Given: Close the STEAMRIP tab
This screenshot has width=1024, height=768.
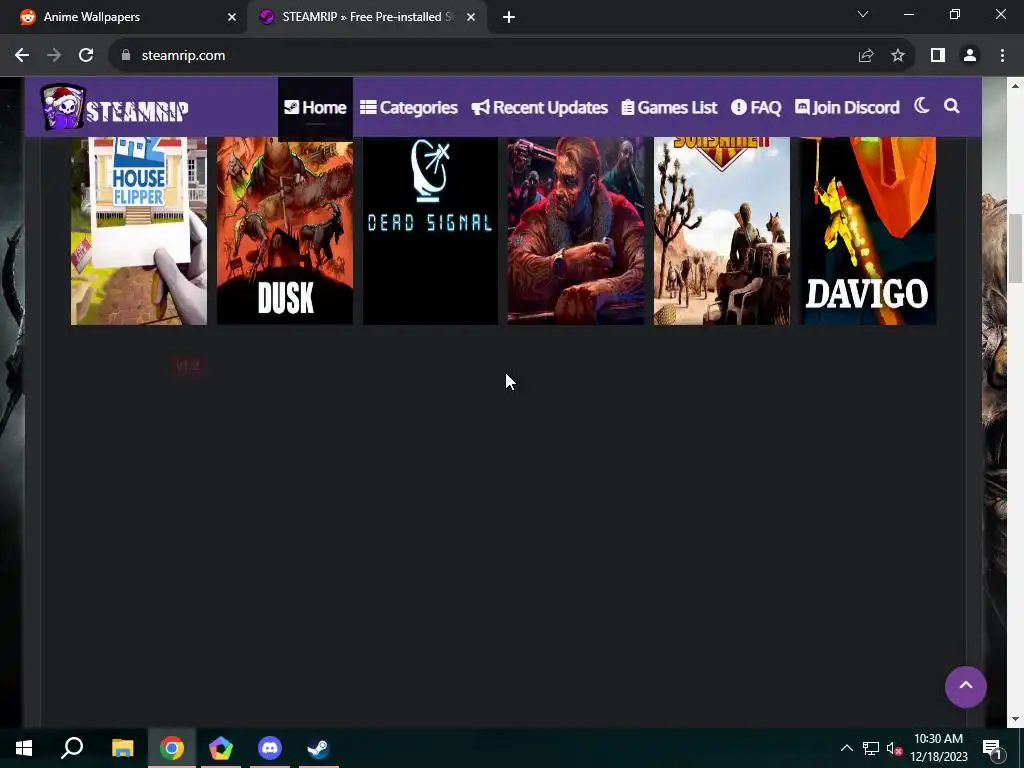Looking at the screenshot, I should pyautogui.click(x=470, y=18).
